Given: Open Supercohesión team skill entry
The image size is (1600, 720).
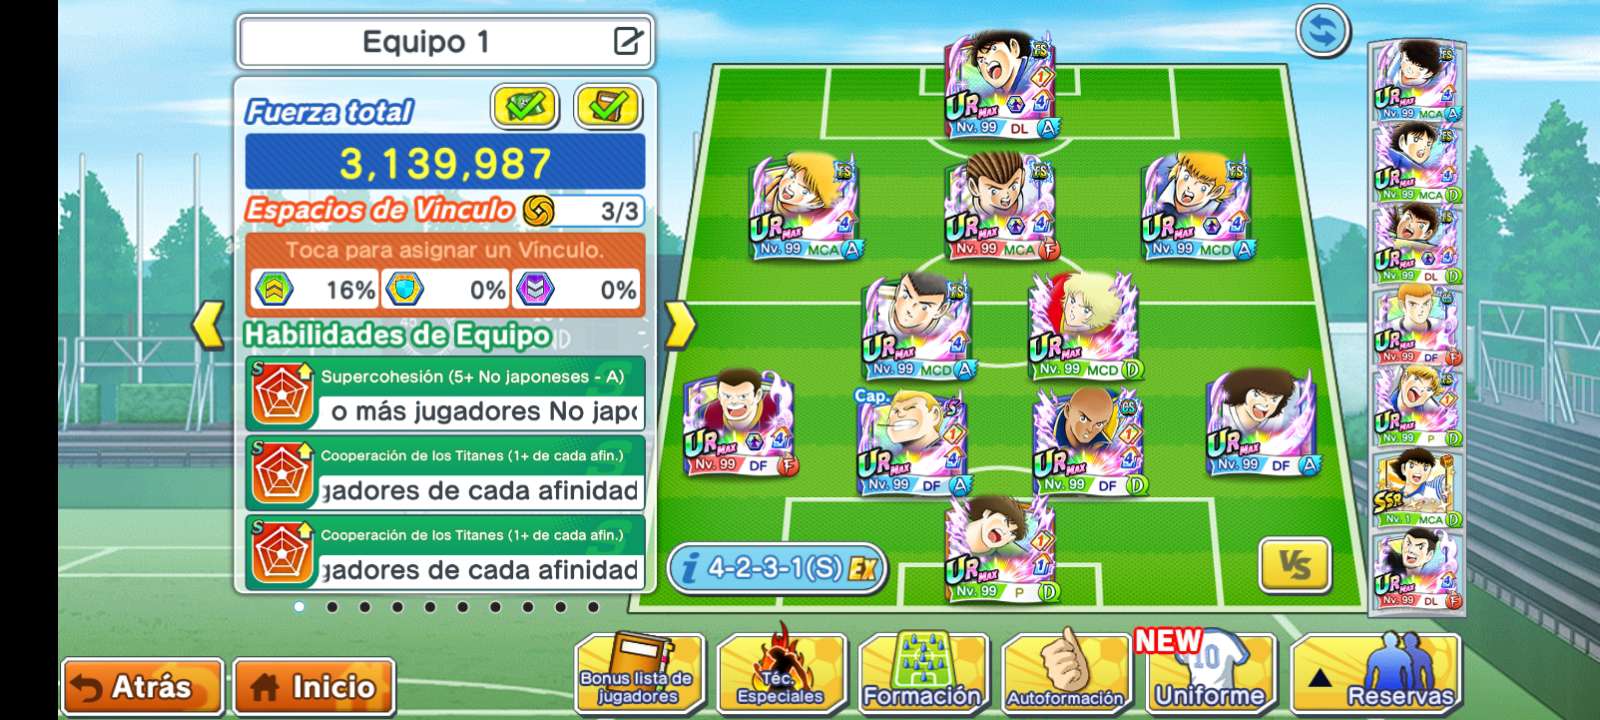Looking at the screenshot, I should (445, 395).
